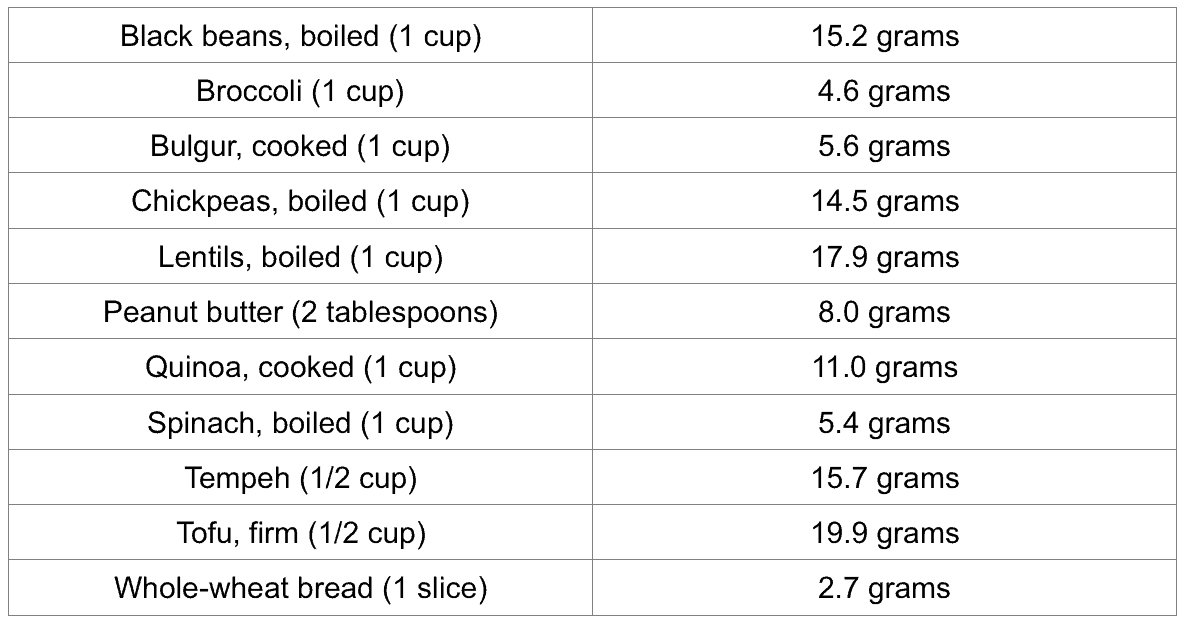This screenshot has width=1184, height=624.
Task: Select the '4.6 grams' value
Action: 884,91
